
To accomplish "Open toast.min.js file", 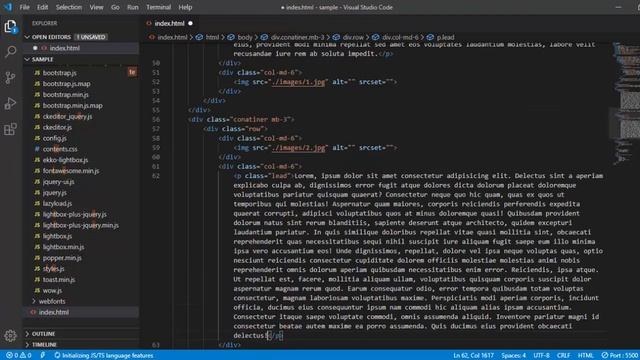I will (59, 280).
